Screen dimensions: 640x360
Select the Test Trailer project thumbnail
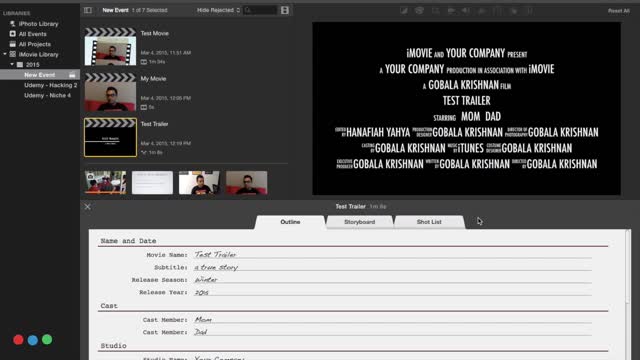coord(110,138)
